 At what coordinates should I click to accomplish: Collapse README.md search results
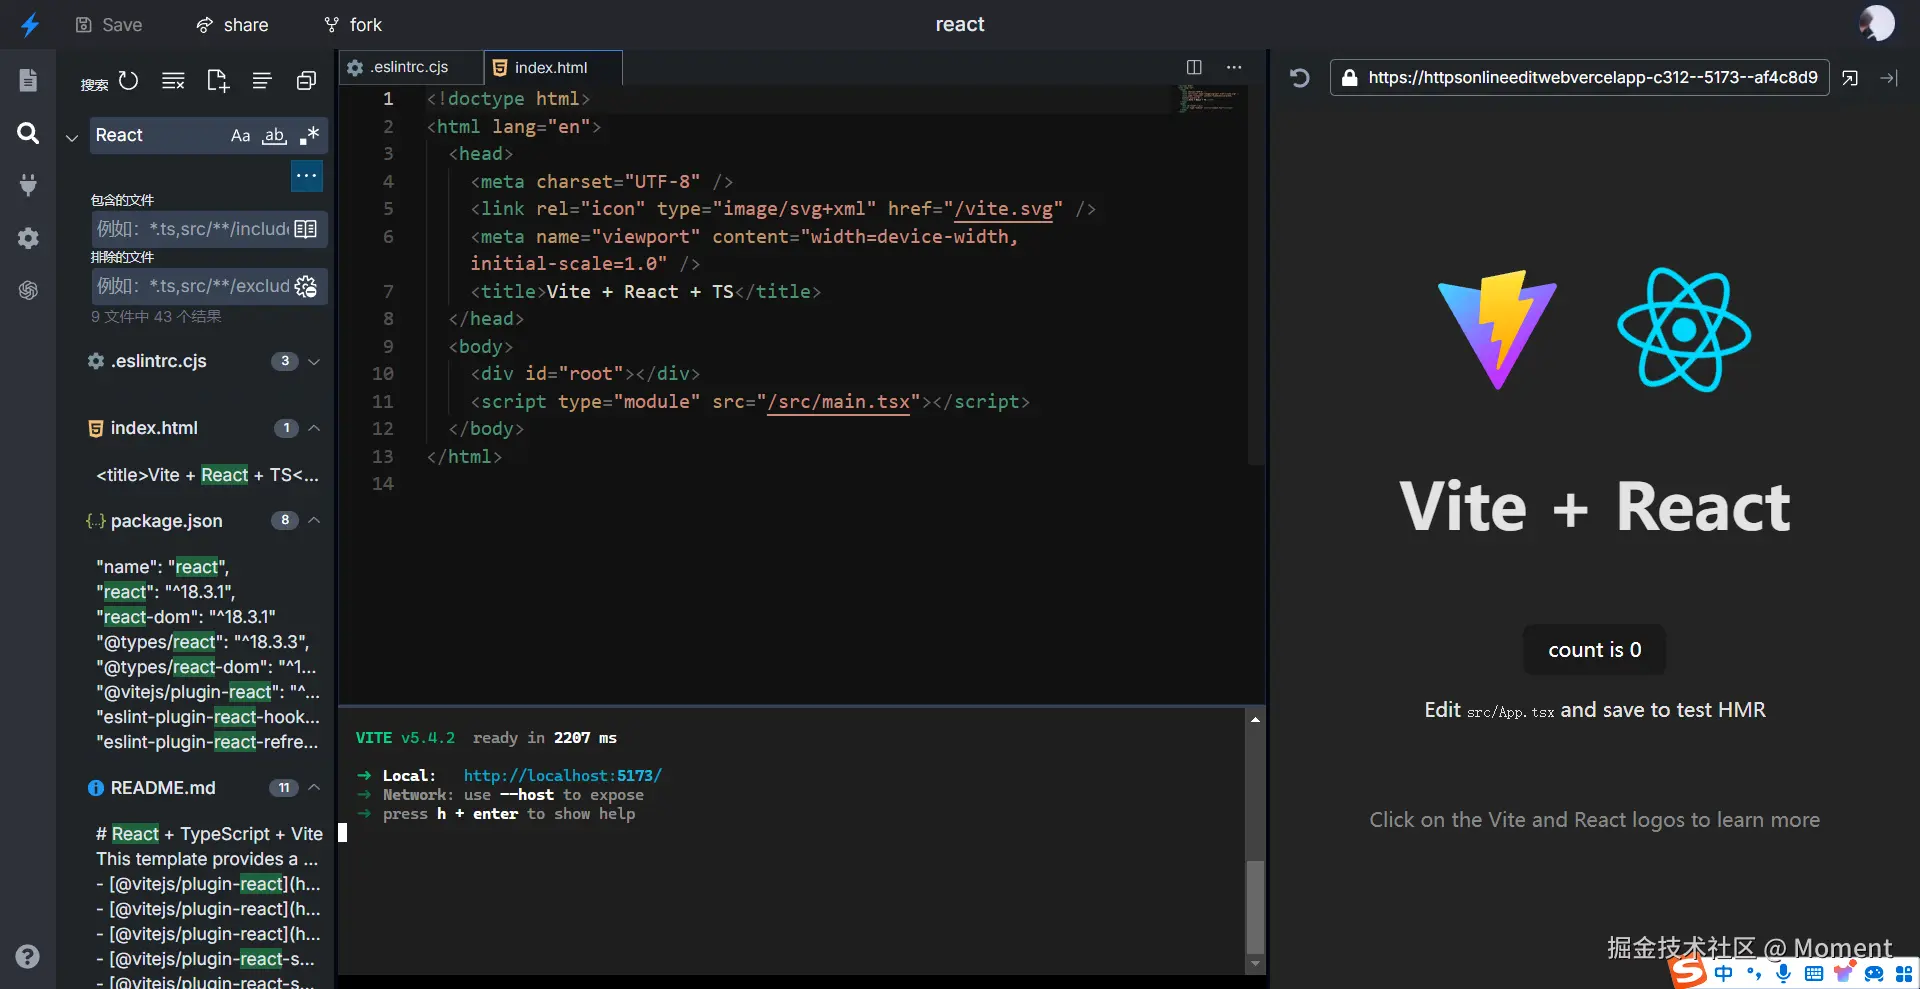pos(314,788)
